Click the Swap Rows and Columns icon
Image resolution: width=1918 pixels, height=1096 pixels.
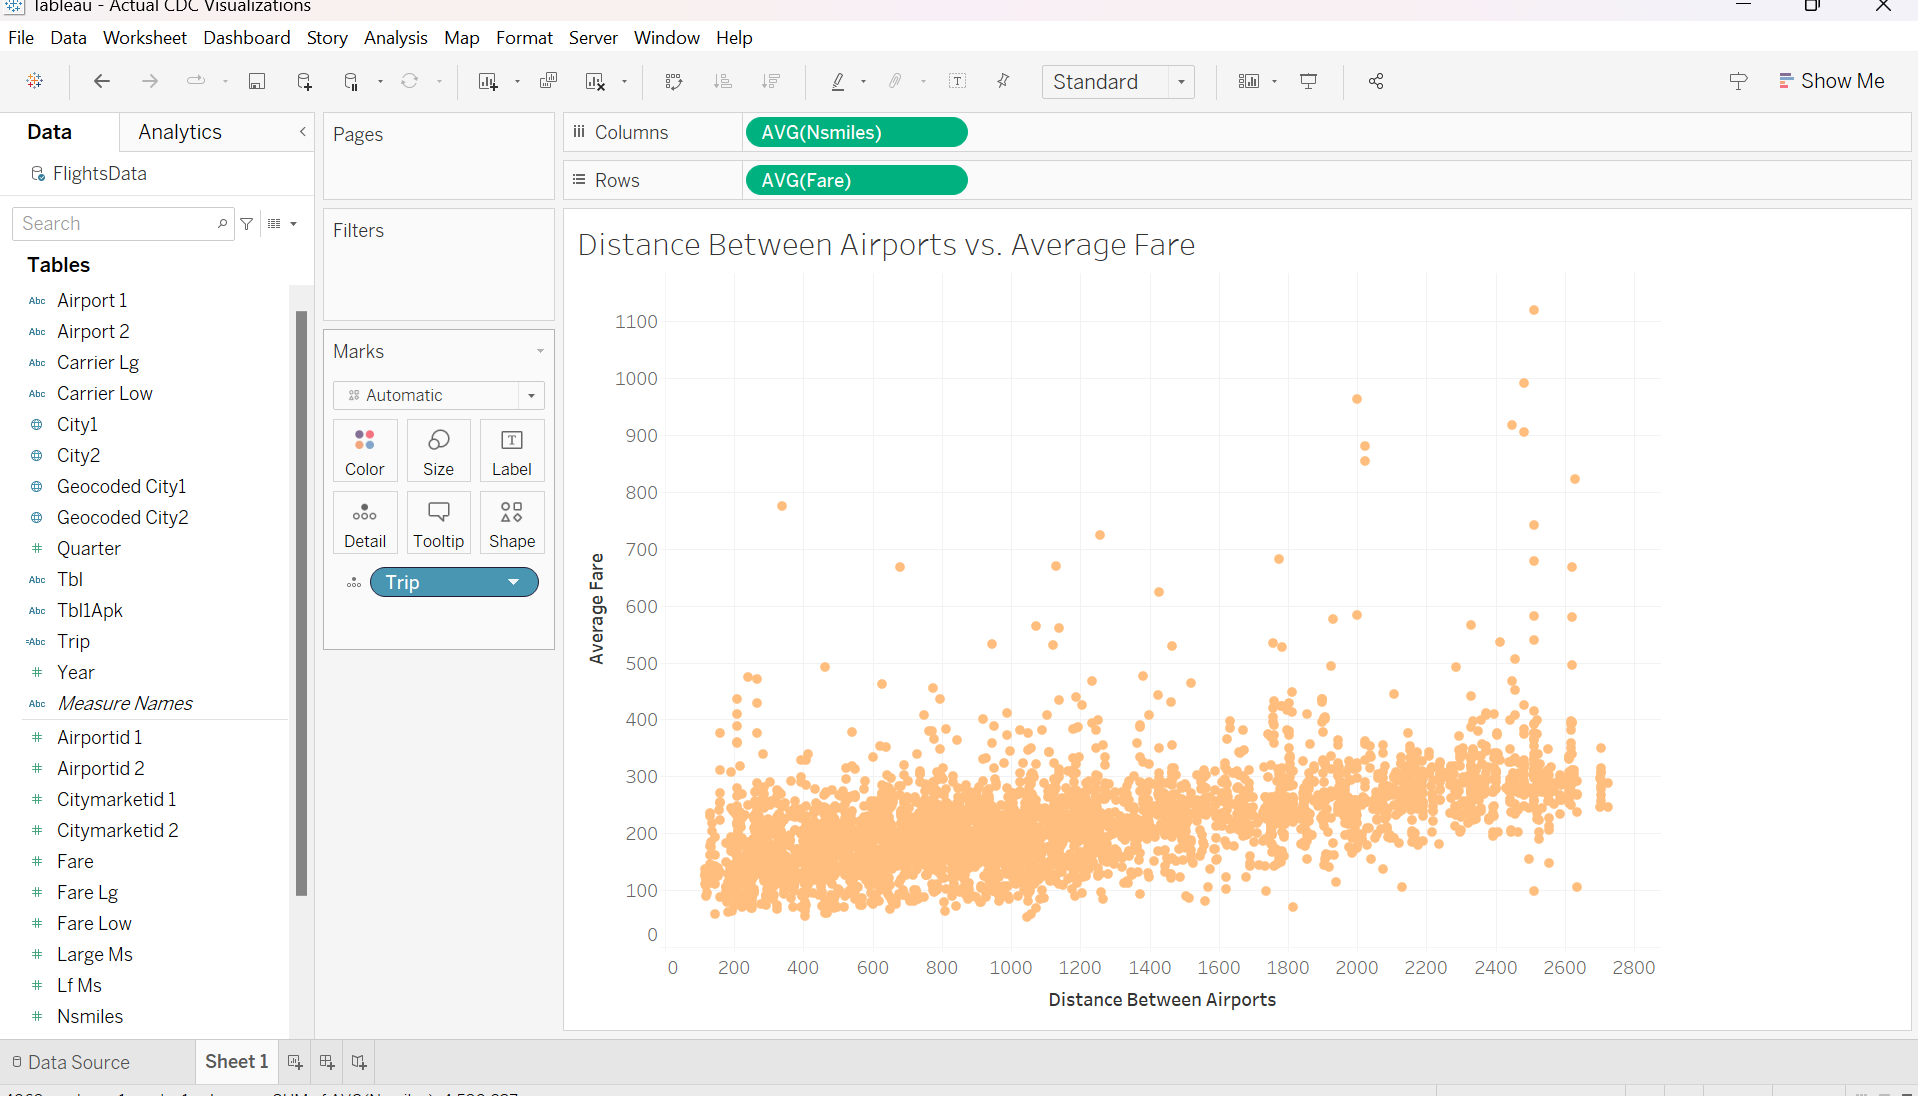(674, 82)
